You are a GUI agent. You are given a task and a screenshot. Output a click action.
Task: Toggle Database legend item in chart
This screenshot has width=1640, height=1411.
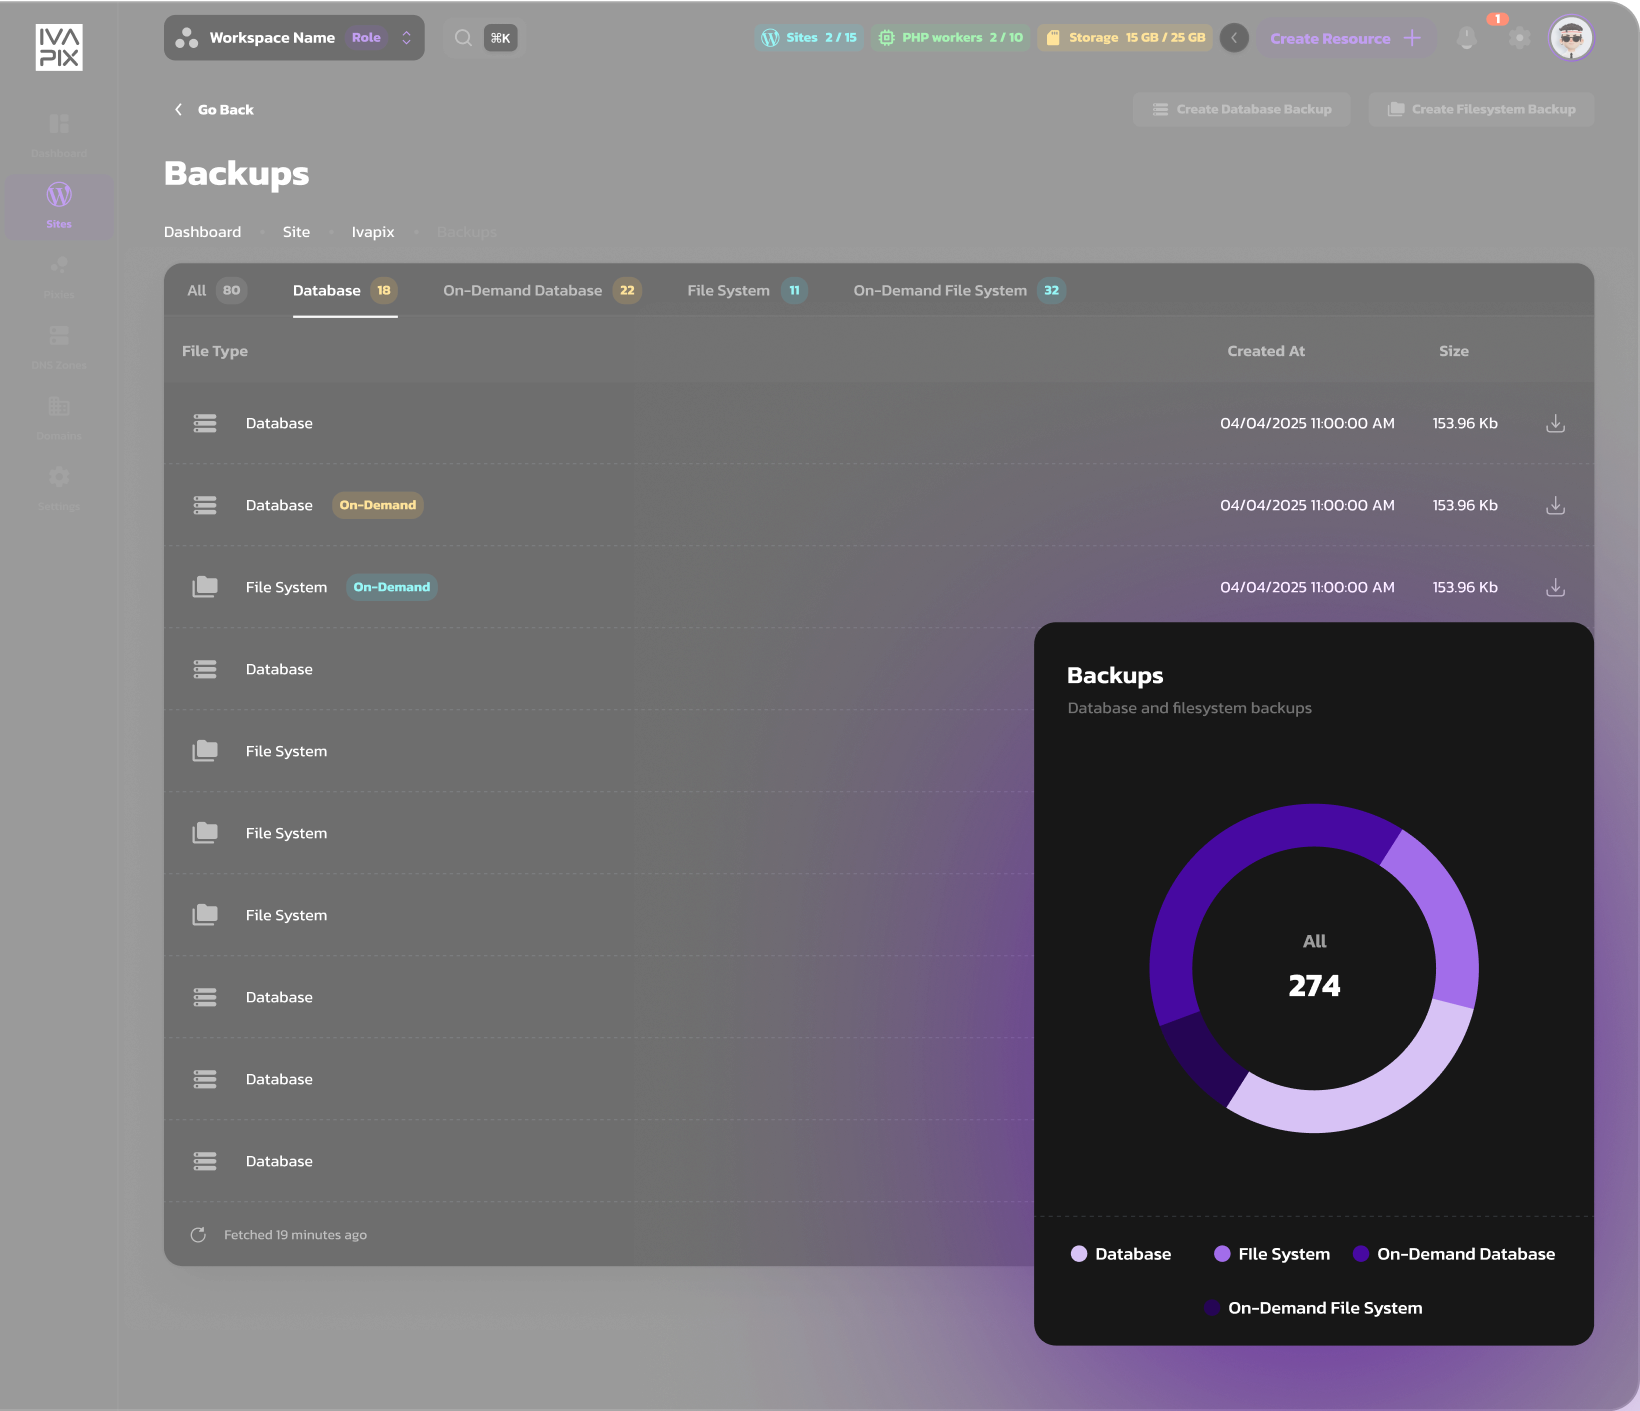click(x=1120, y=1254)
